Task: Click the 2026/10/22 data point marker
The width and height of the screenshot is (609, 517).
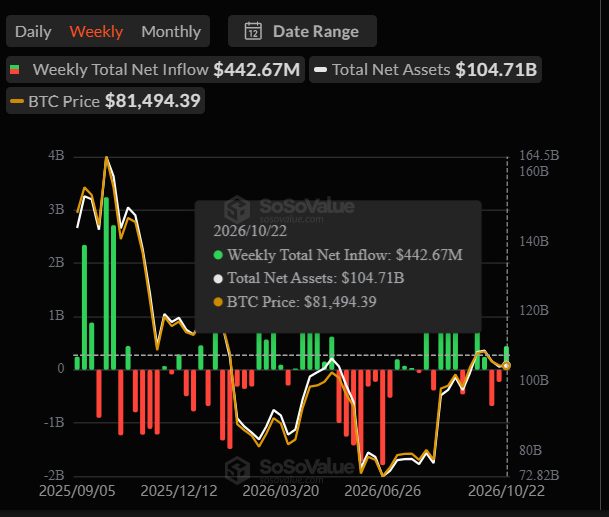Action: [506, 366]
